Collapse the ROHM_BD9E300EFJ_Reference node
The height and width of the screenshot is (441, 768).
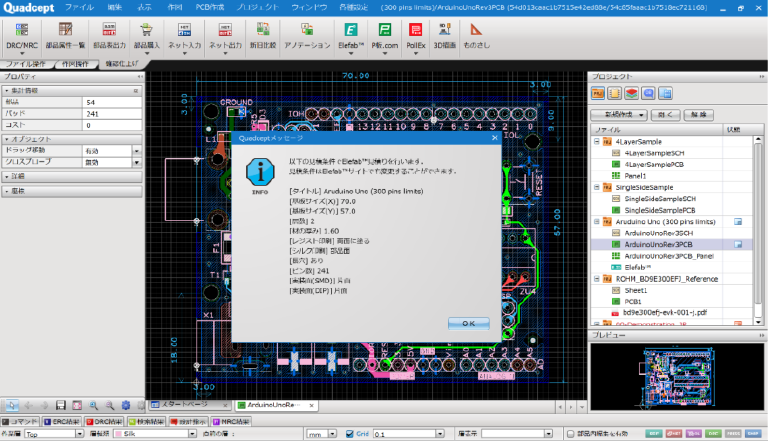(x=597, y=279)
